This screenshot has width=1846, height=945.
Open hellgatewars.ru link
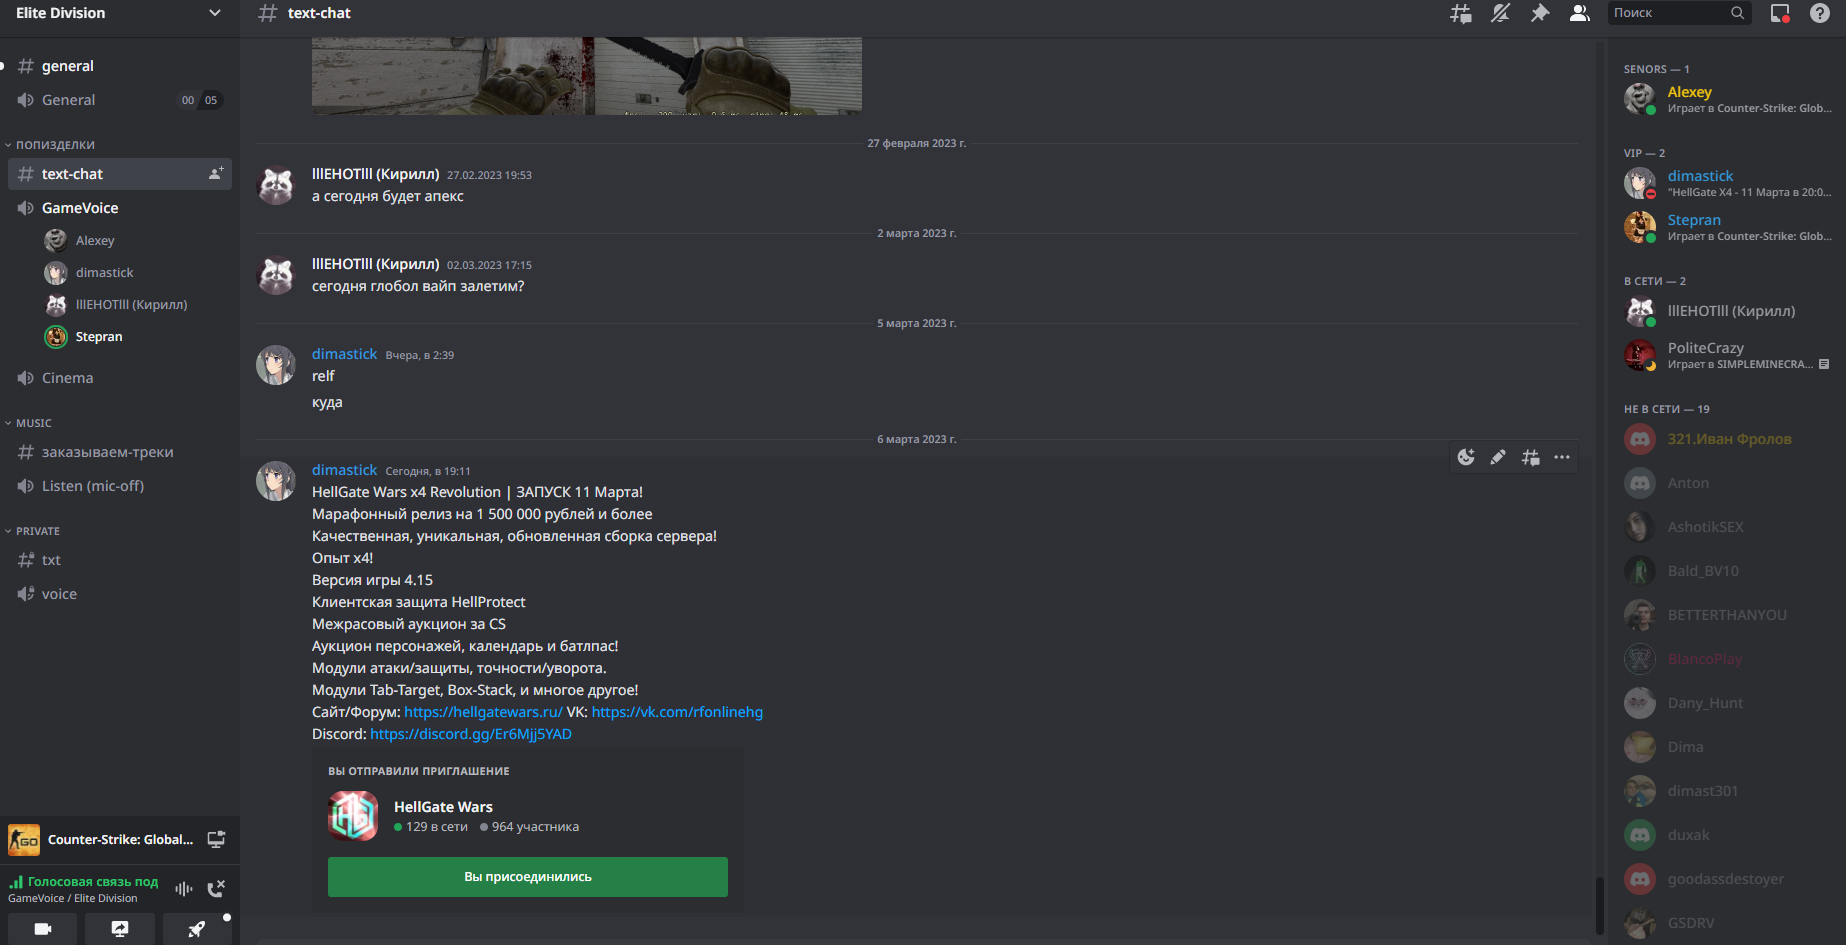[x=483, y=712]
